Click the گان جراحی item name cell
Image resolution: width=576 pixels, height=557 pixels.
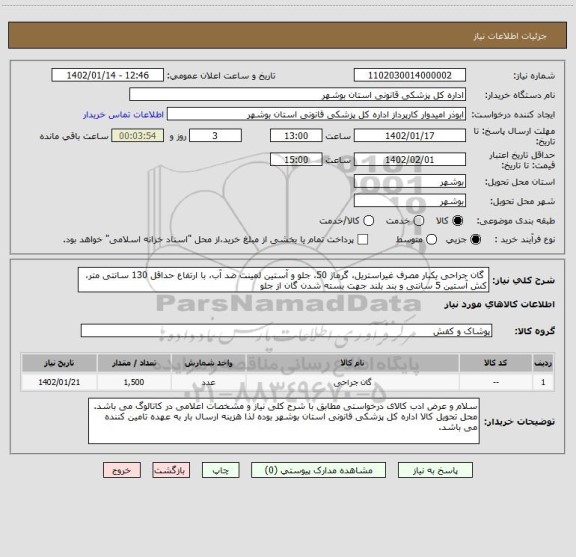tap(352, 382)
